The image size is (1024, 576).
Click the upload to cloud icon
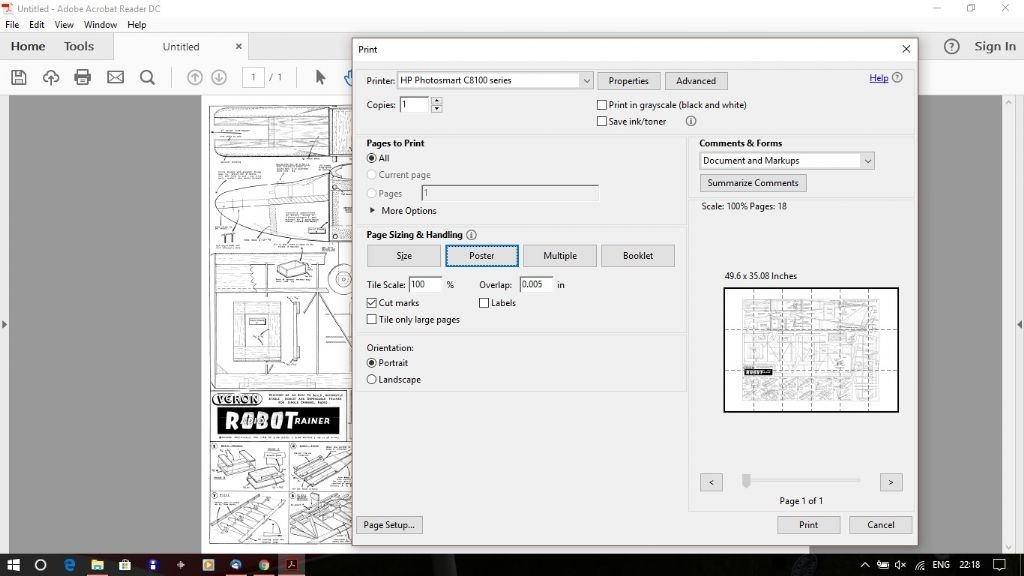[x=50, y=77]
